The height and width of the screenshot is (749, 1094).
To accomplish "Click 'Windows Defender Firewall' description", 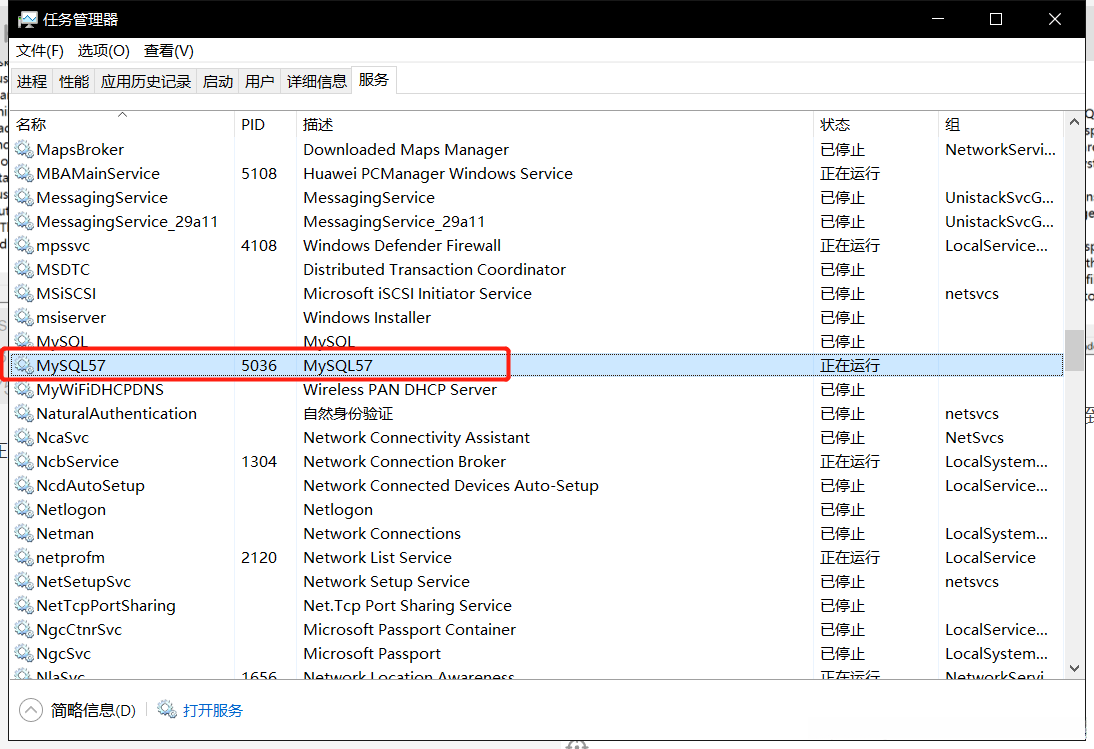I will (x=402, y=245).
